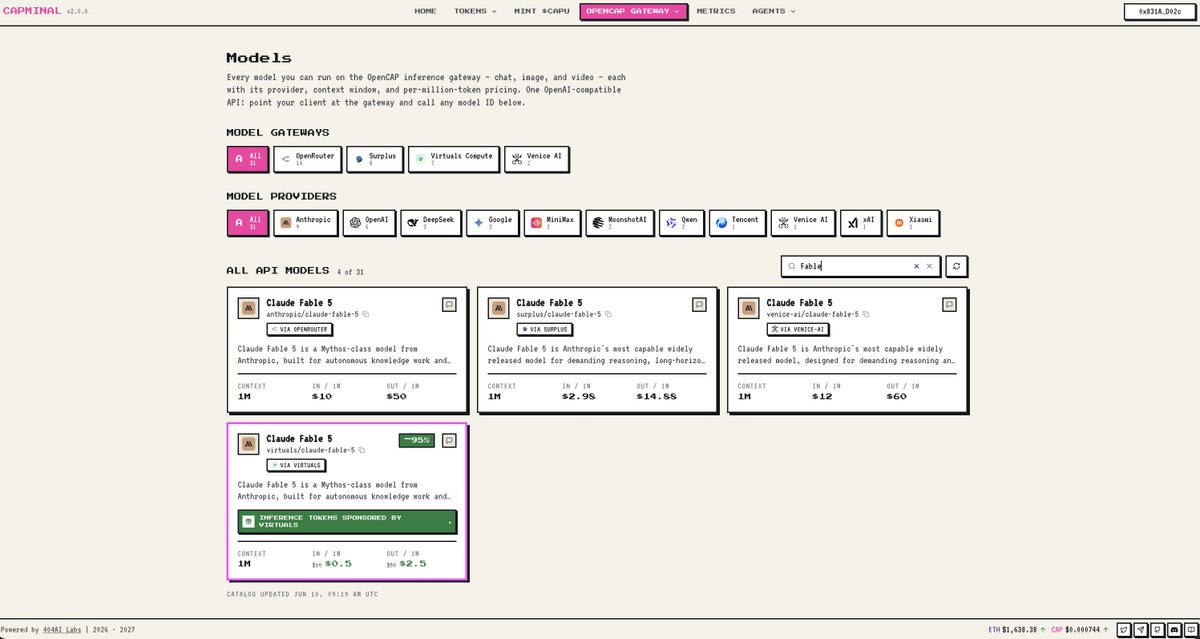Filter providers by Google
The image size is (1200, 639).
tap(493, 223)
